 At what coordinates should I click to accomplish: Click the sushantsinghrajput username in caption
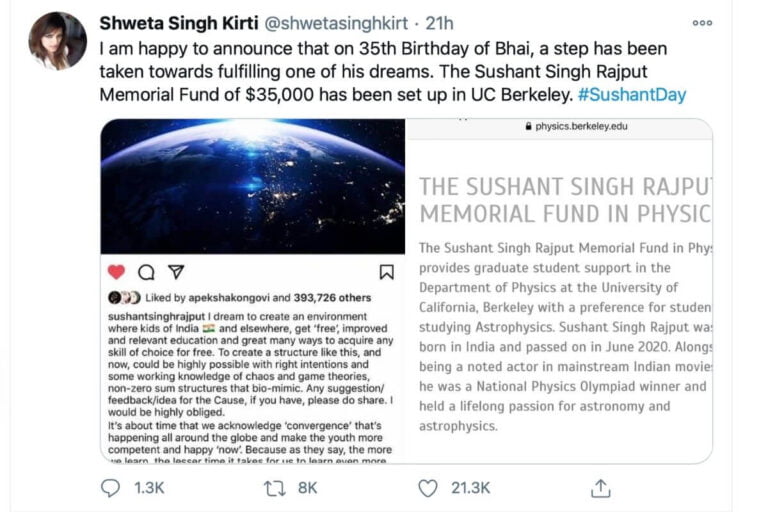click(x=154, y=314)
